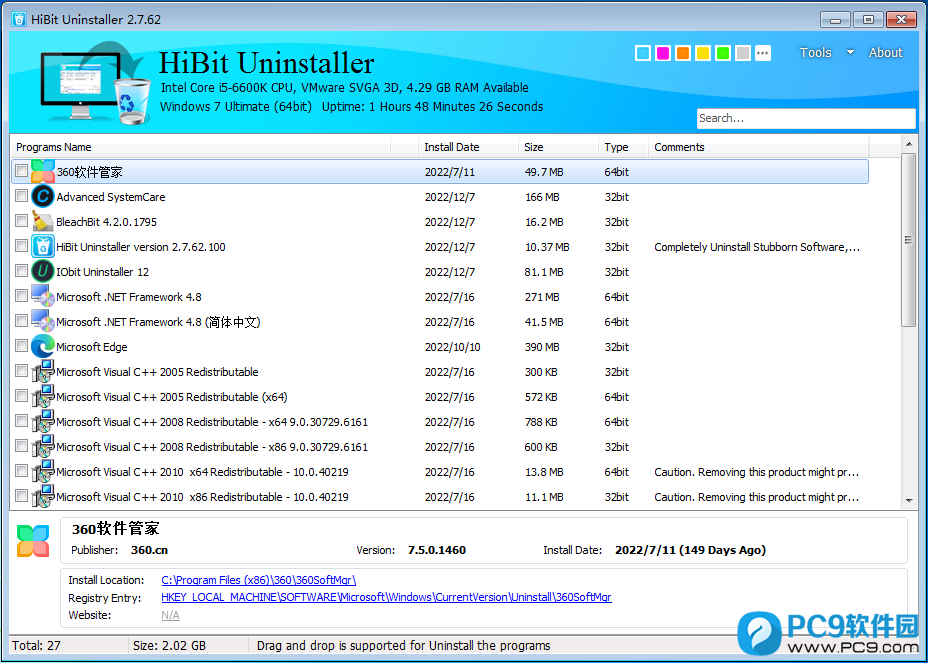This screenshot has width=928, height=663.
Task: Open the Tools menu
Action: 816,53
